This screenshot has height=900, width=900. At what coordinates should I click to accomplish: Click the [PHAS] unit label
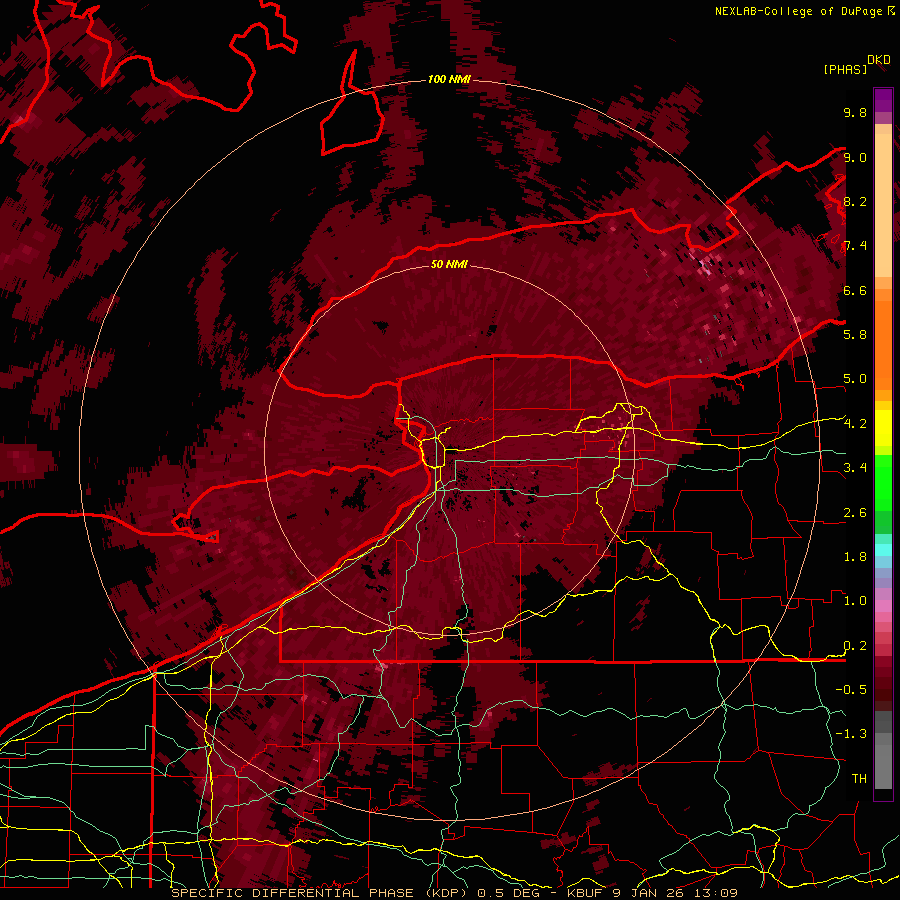[845, 69]
